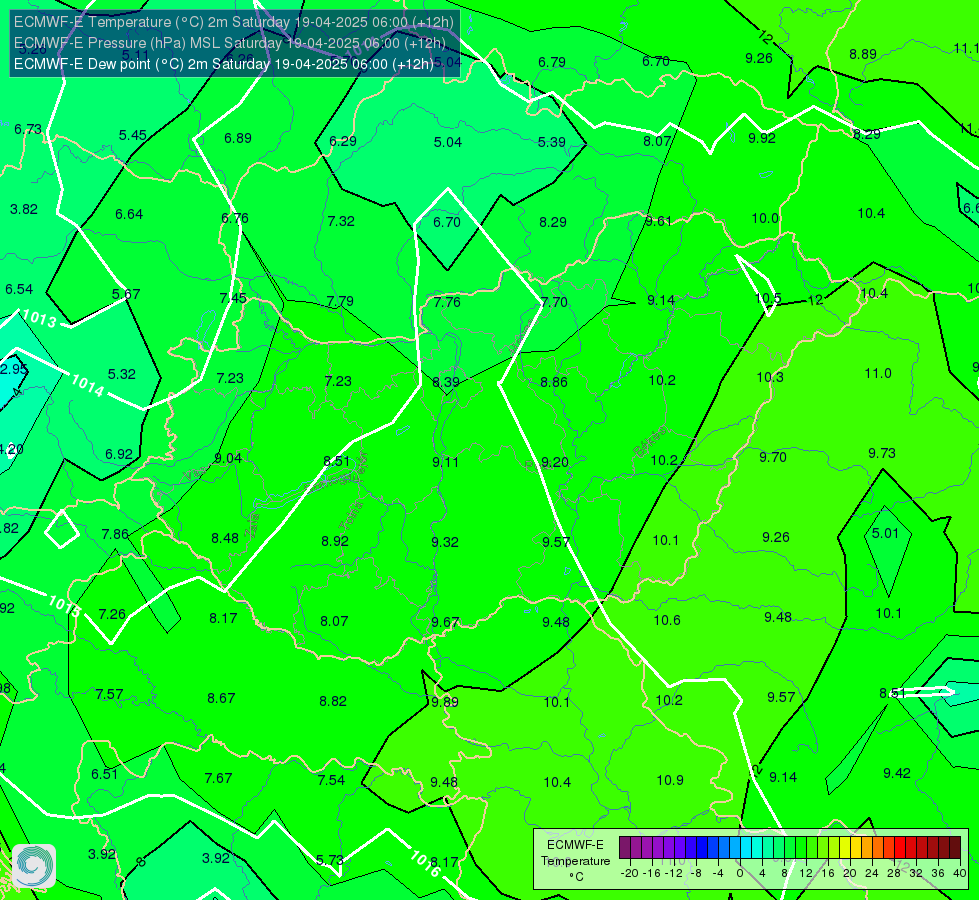
Task: Click the 10.5 dew point value
Action: click(x=768, y=298)
